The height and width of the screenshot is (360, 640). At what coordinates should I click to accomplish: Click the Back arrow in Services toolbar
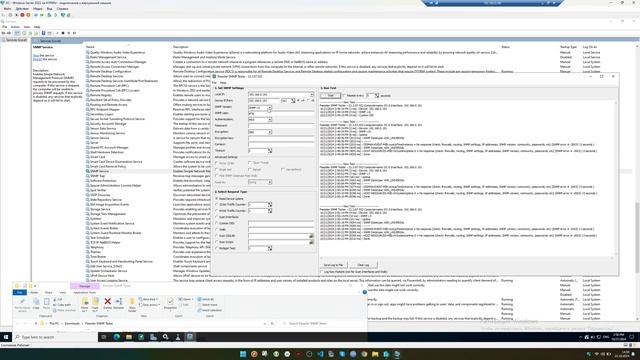coord(4,33)
